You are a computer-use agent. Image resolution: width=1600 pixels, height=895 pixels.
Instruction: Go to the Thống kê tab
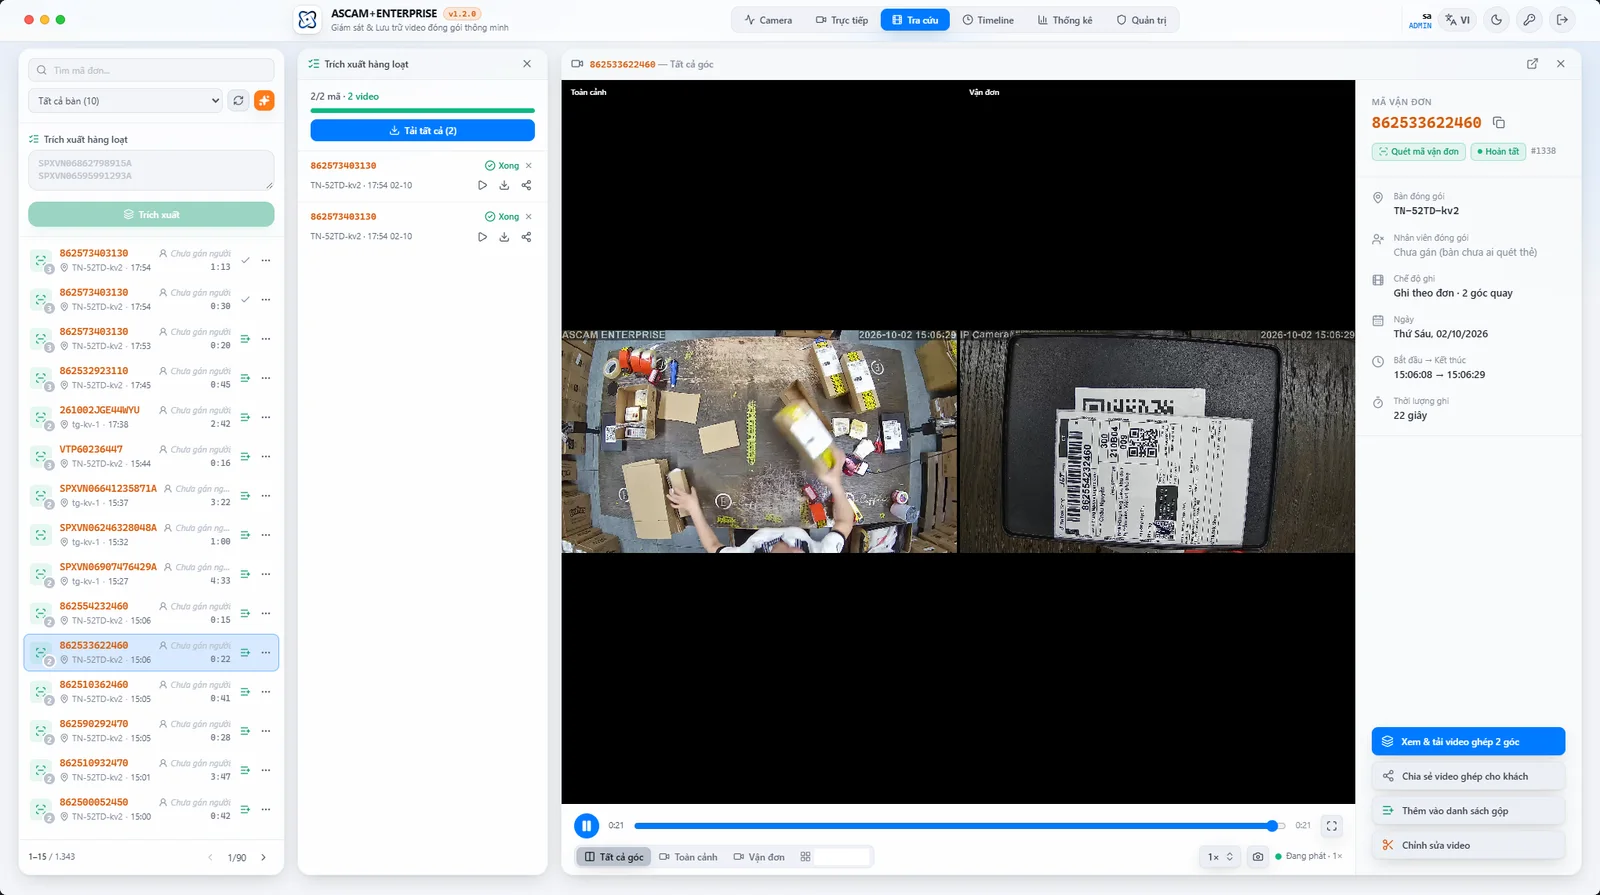tap(1065, 20)
